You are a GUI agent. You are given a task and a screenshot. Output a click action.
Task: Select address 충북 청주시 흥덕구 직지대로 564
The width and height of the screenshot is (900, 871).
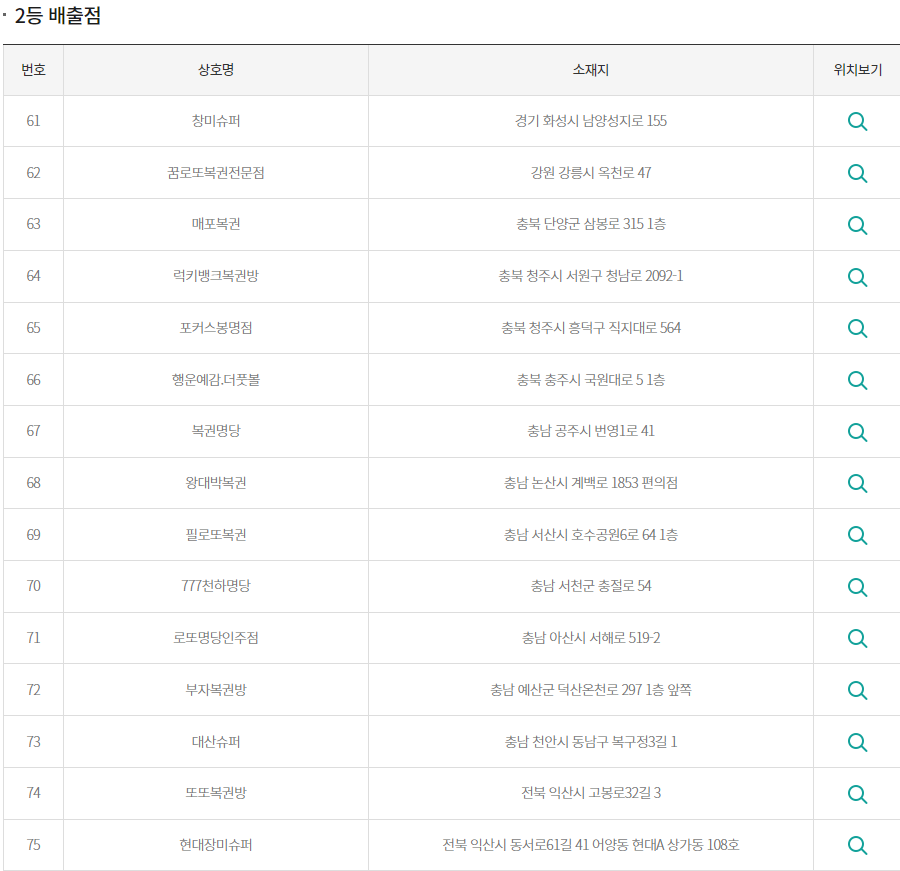coord(591,327)
